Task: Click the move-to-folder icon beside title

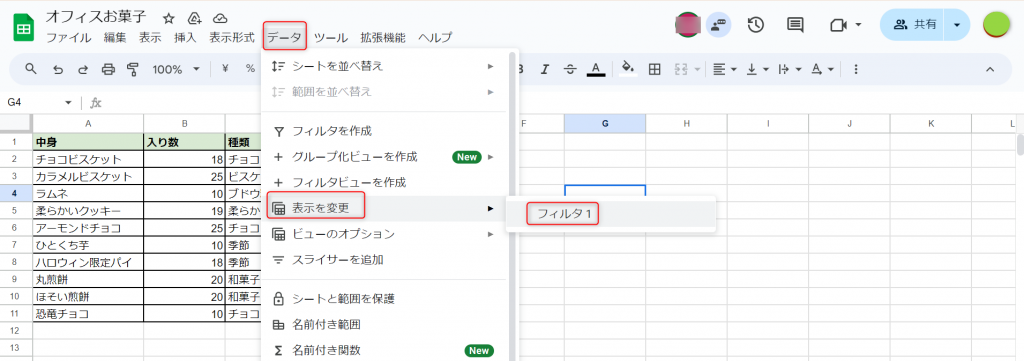Action: [x=195, y=18]
